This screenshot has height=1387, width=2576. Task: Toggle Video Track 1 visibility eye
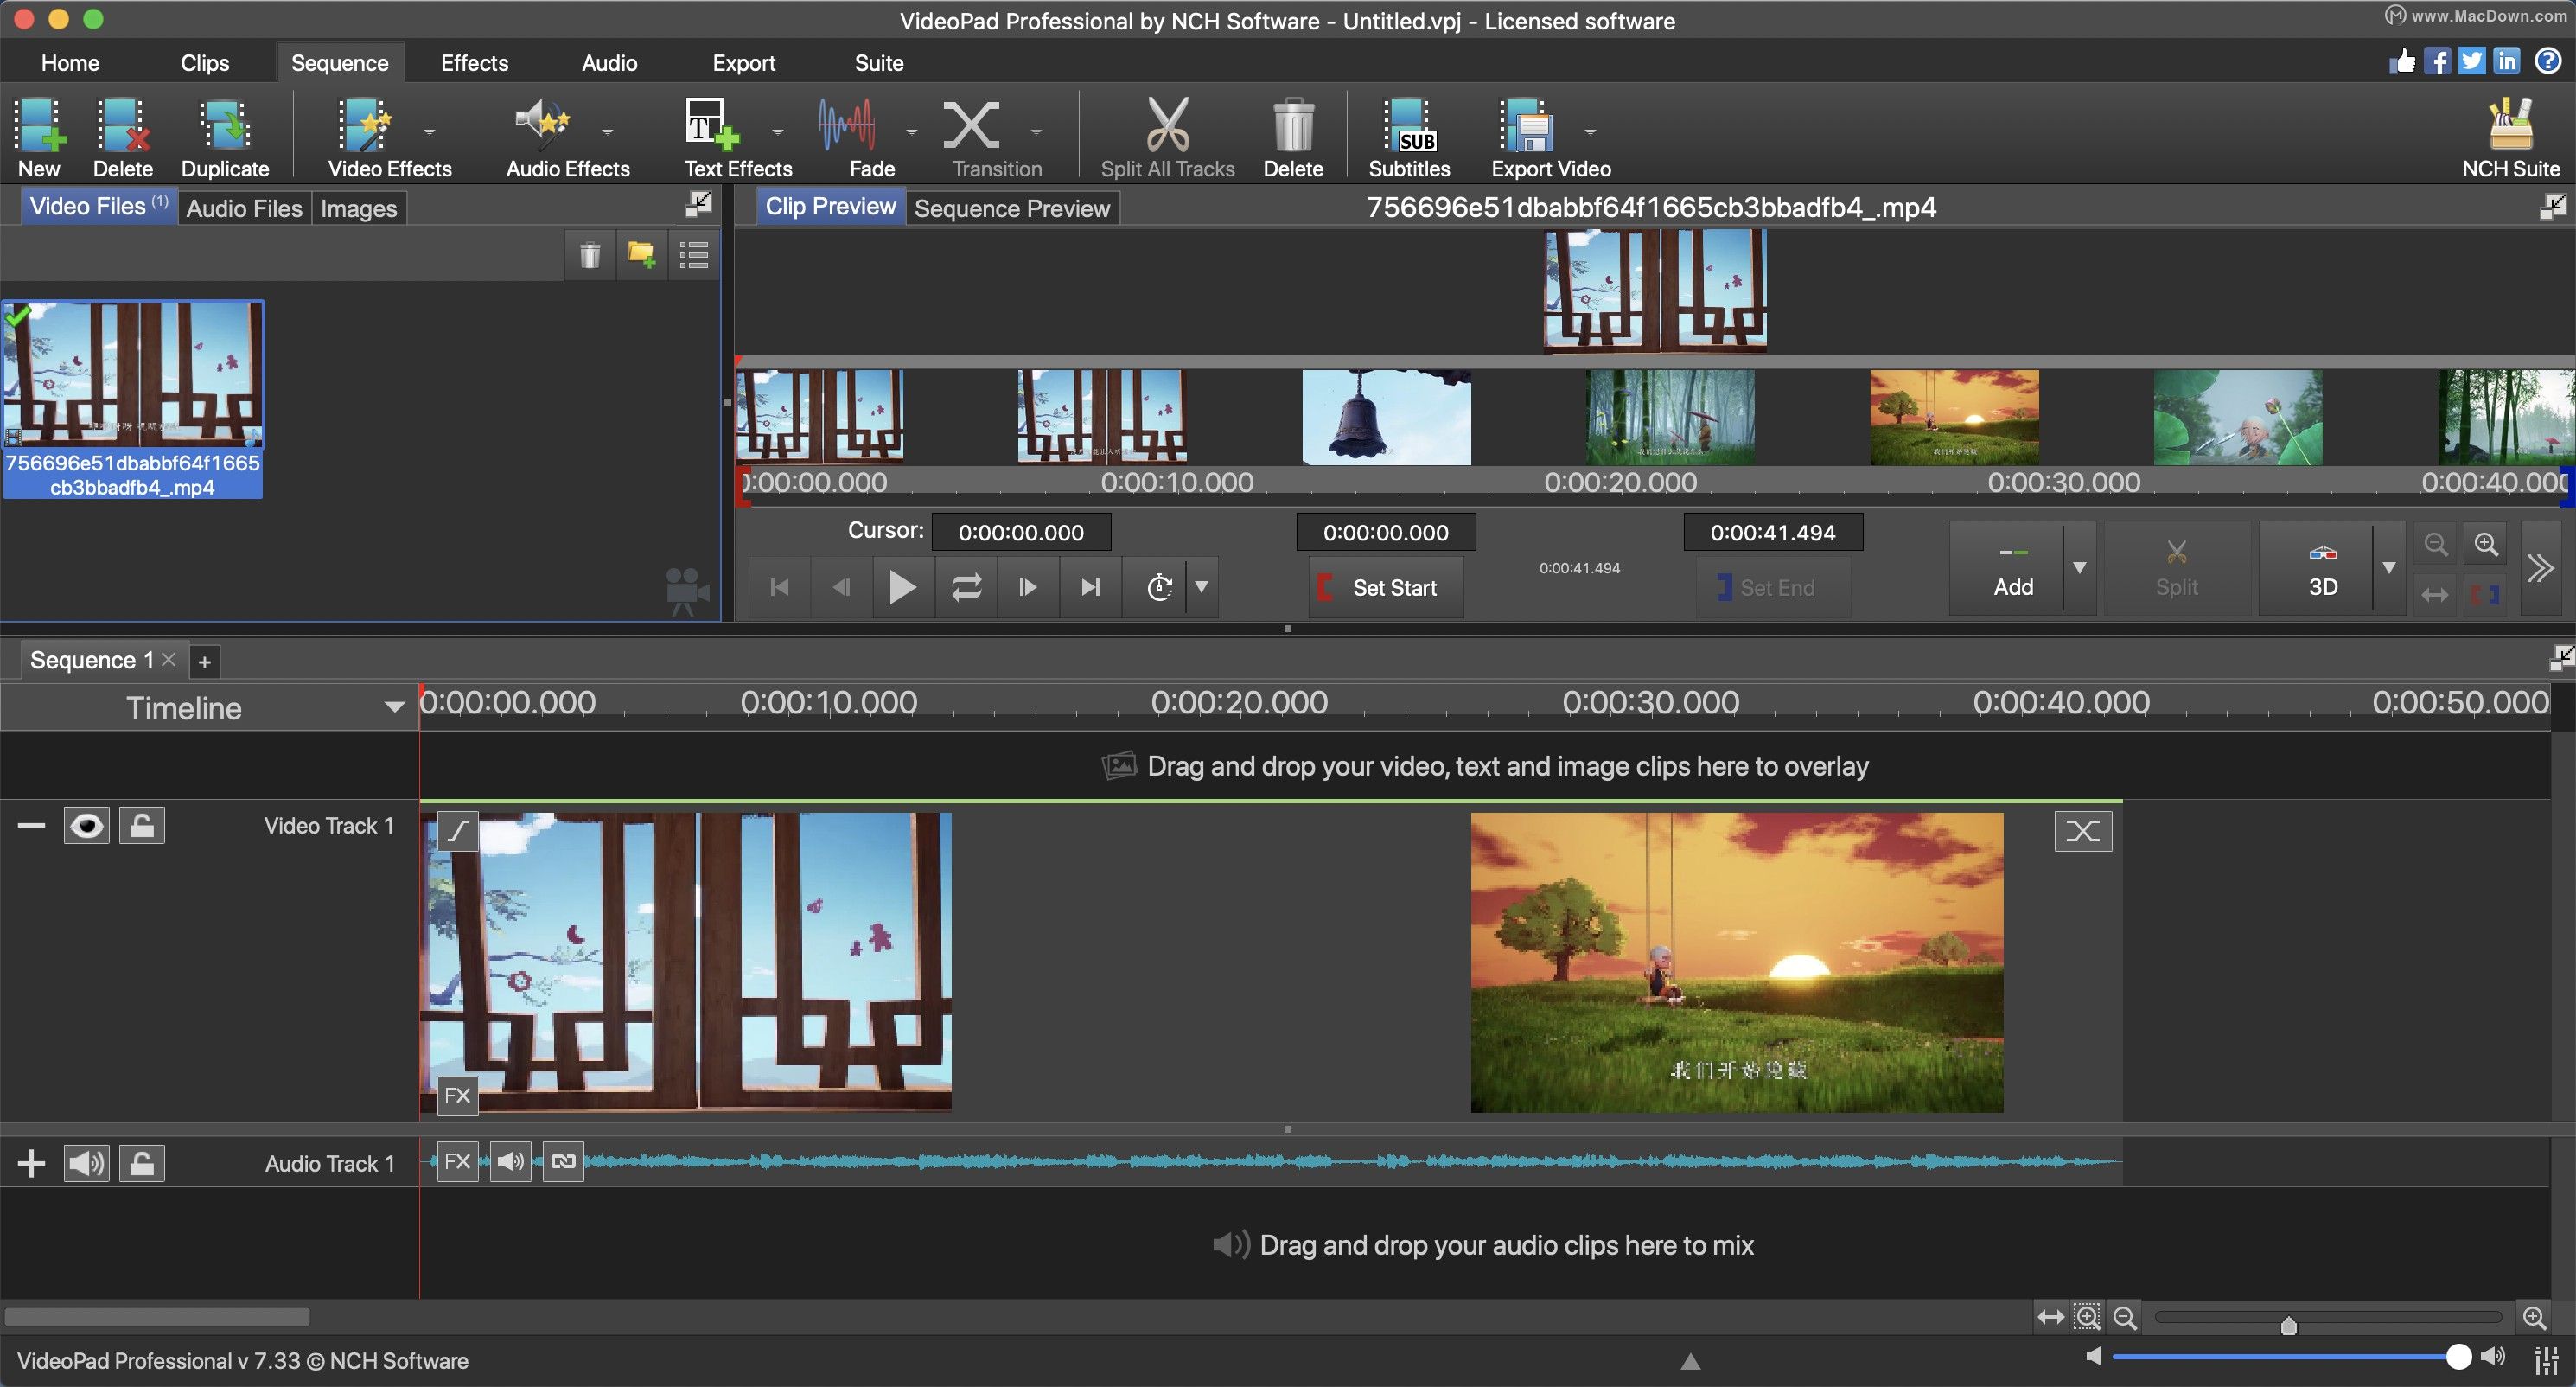pos(87,825)
